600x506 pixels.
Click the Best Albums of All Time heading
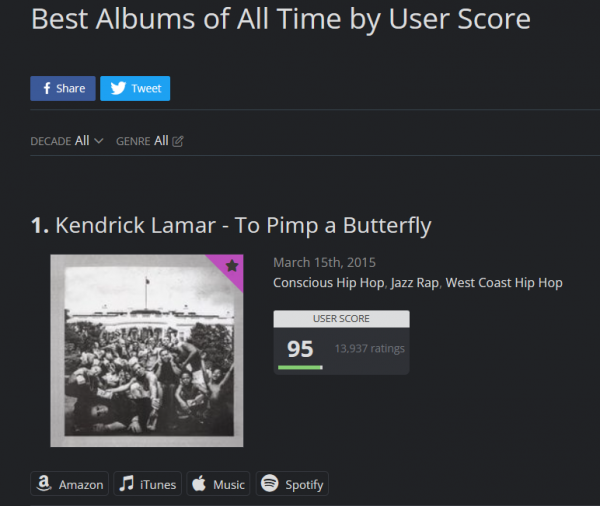pos(281,19)
